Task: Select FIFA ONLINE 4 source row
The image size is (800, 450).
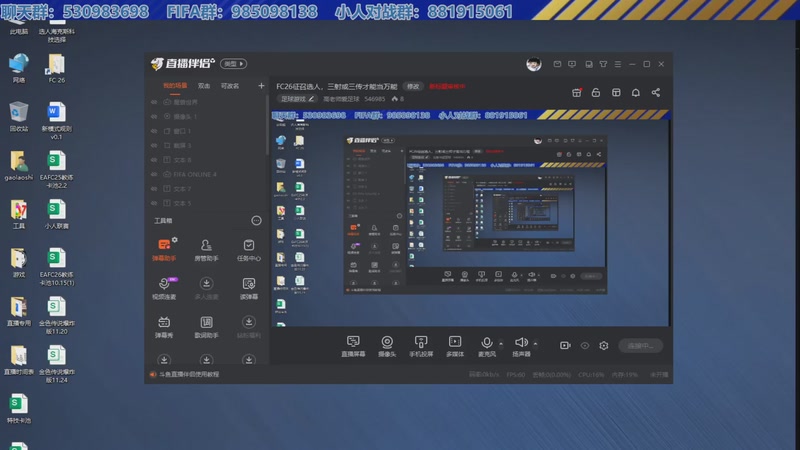Action: tap(206, 174)
